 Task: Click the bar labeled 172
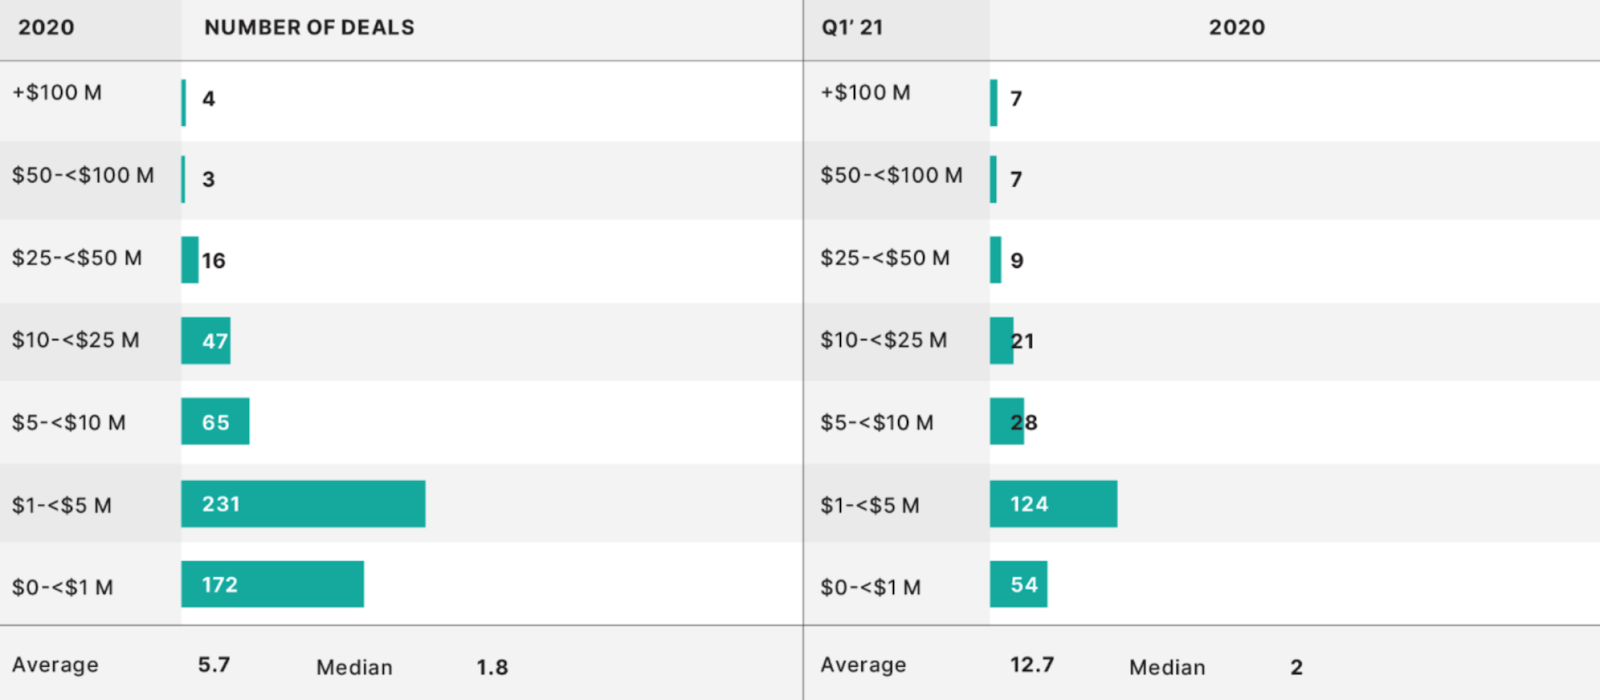[272, 585]
